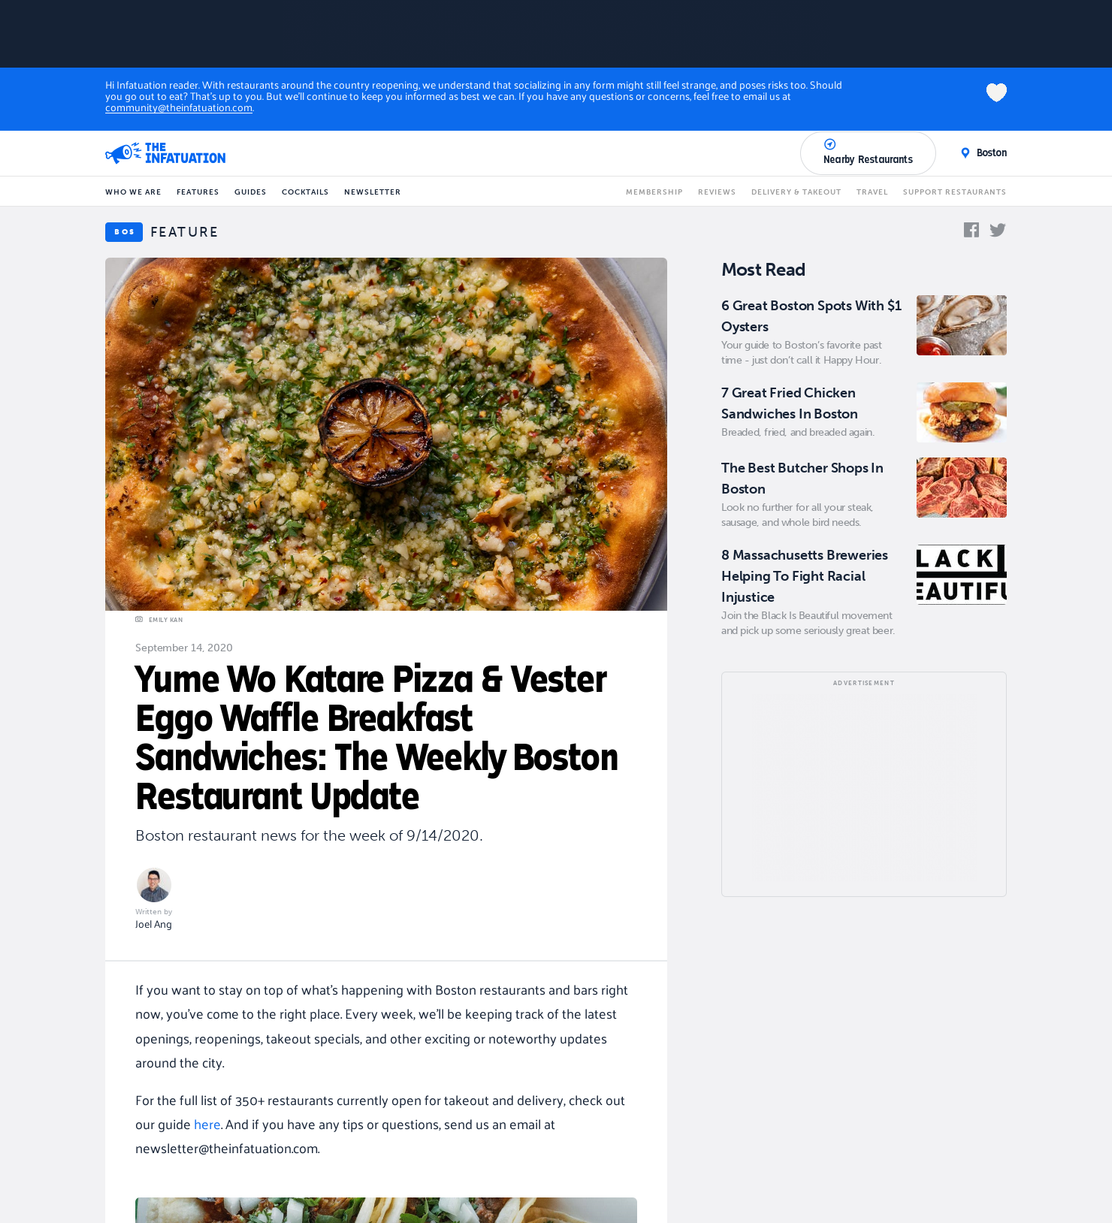
Task: Click subtitle 'Boston restaurant news for the week'
Action: (309, 836)
